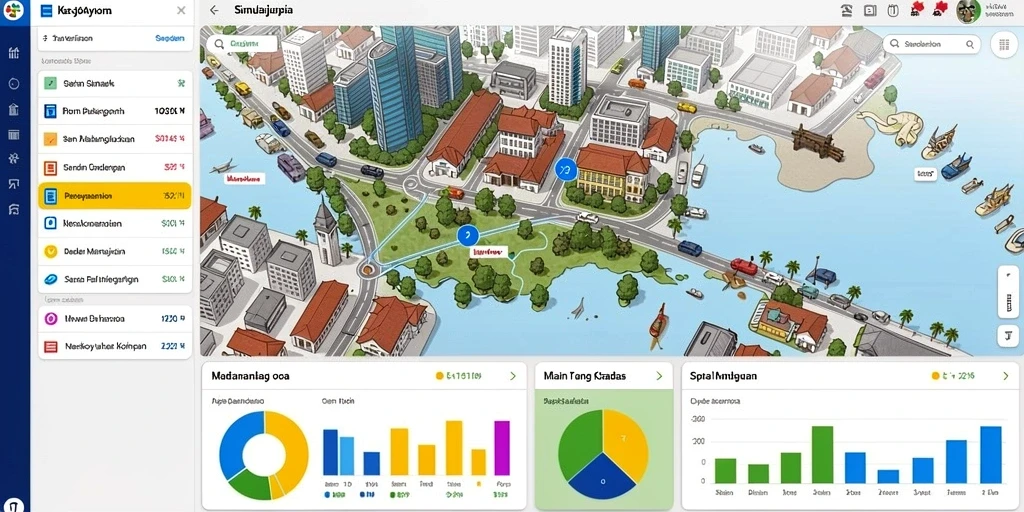Select the bank building icon in the sidebar

(14, 110)
